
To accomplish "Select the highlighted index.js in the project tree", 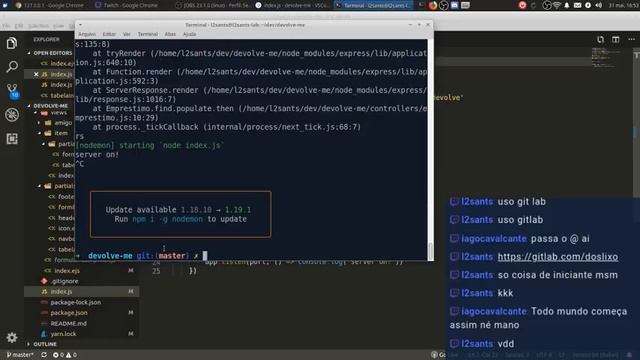I will point(82,291).
